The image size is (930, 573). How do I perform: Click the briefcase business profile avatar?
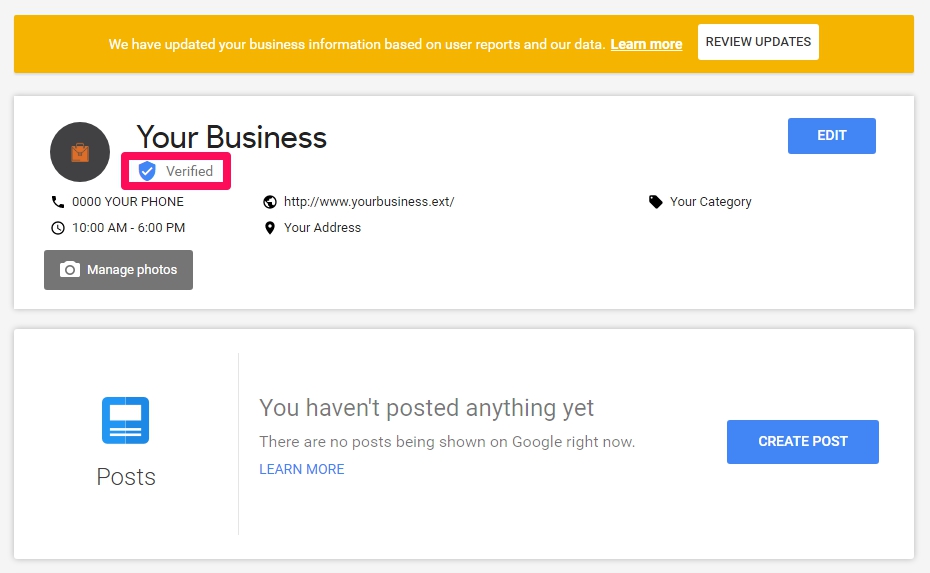click(80, 152)
